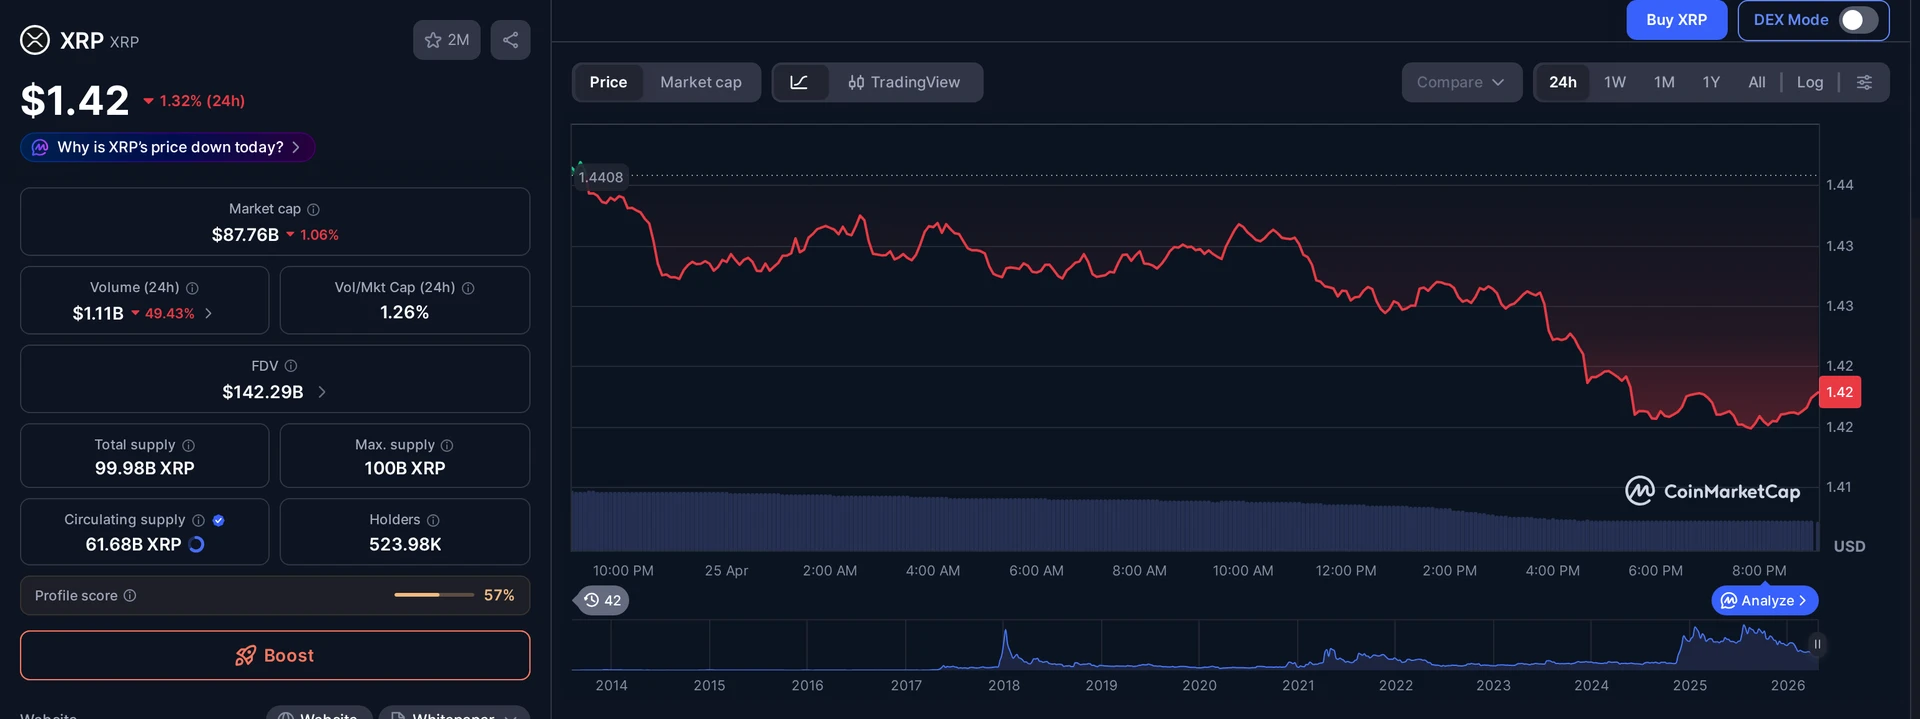Switch to the TradingView chart
Screen dimensions: 1920x719
(904, 82)
